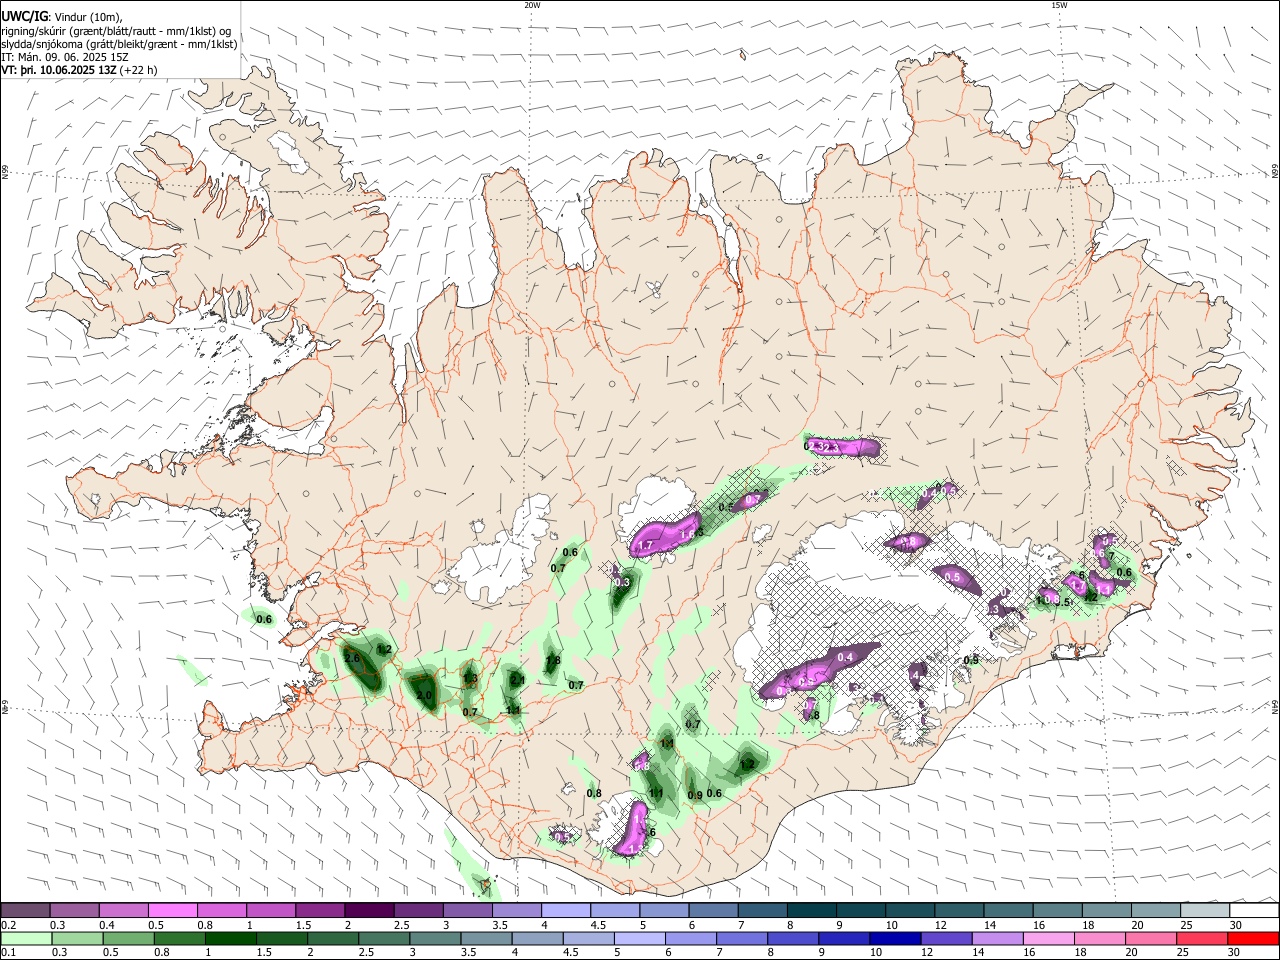Click the darkest purple 2 snow legend swatch
Viewport: 1280px width, 960px height.
pyautogui.click(x=369, y=911)
